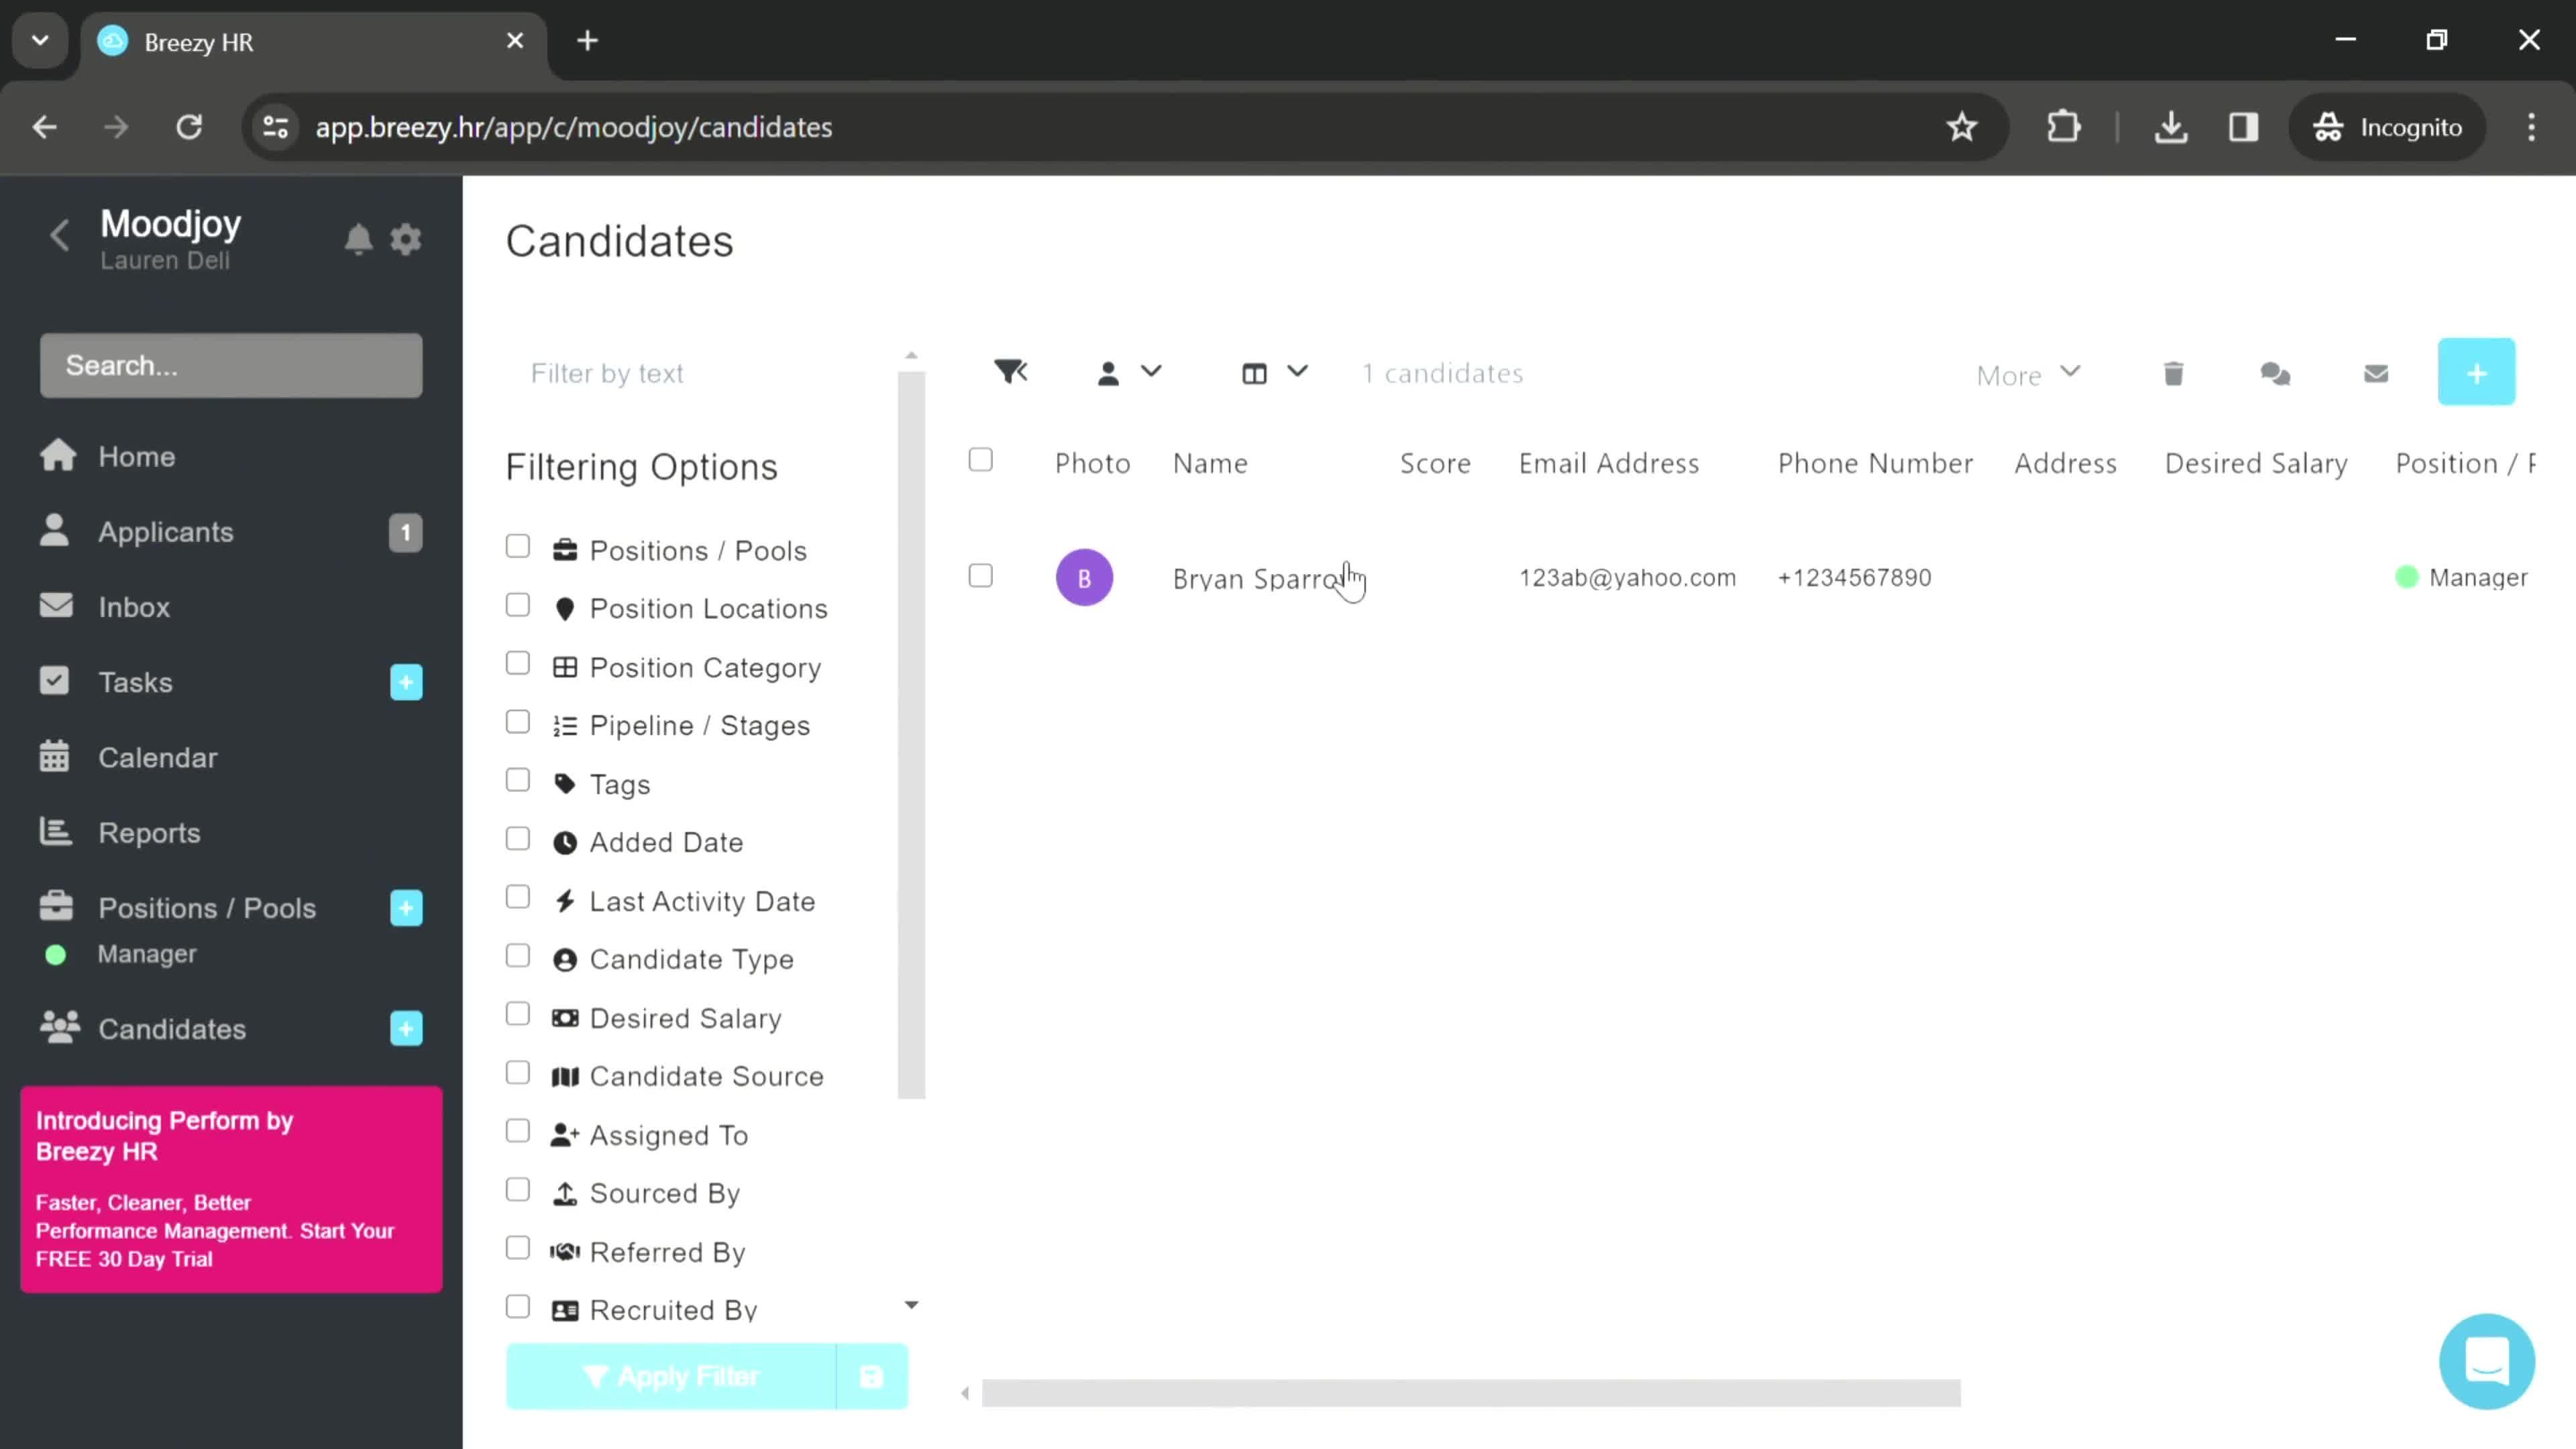Navigate to the Applicants section

(x=163, y=531)
